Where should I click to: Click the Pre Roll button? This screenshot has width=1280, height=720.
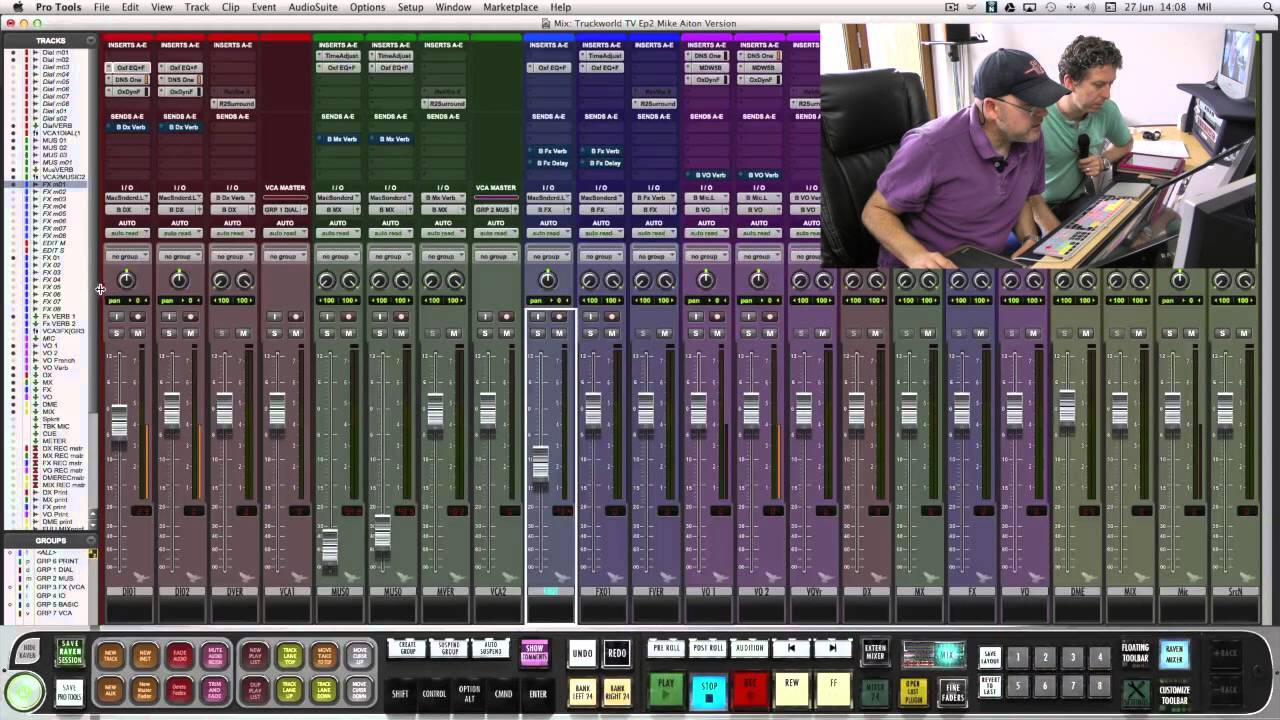(666, 648)
